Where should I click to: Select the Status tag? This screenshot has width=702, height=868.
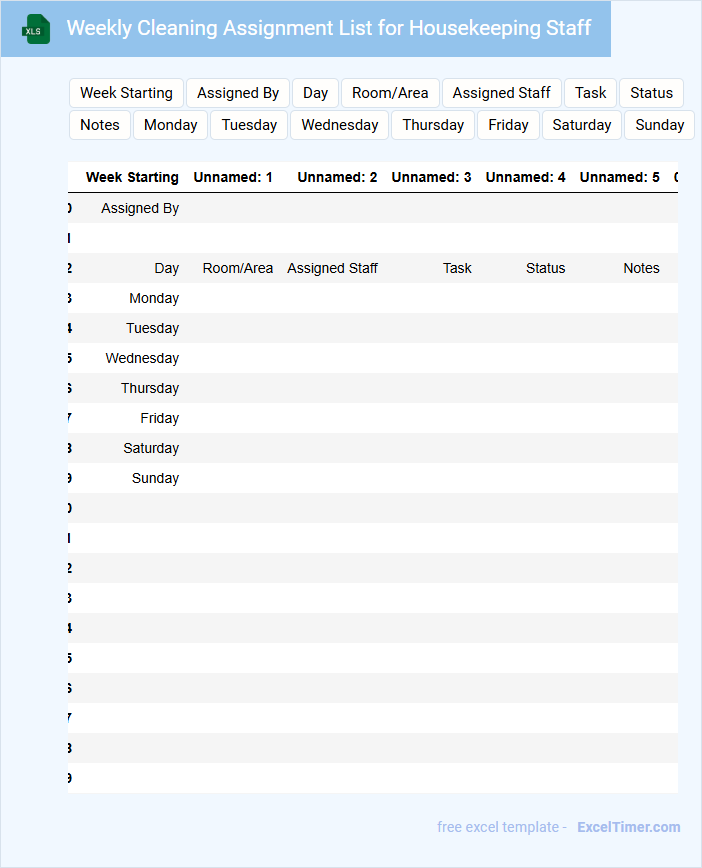point(651,93)
